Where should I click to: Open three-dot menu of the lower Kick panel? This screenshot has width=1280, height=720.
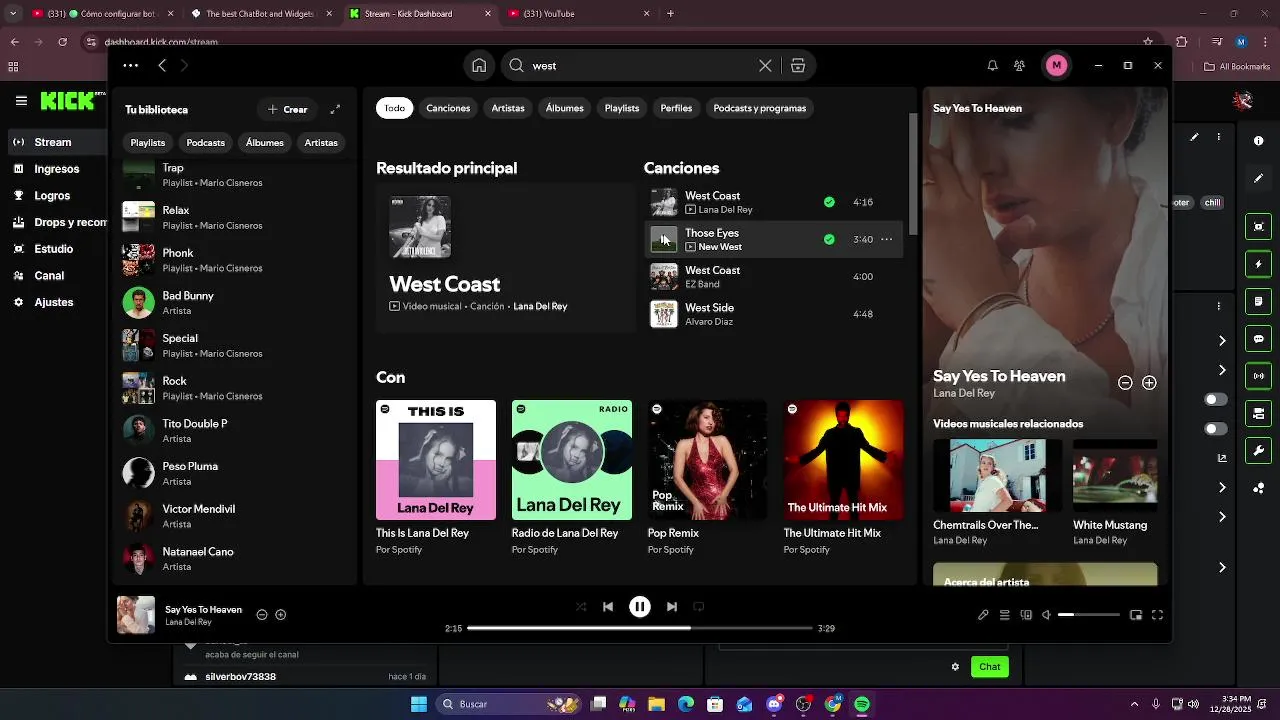pos(1218,305)
